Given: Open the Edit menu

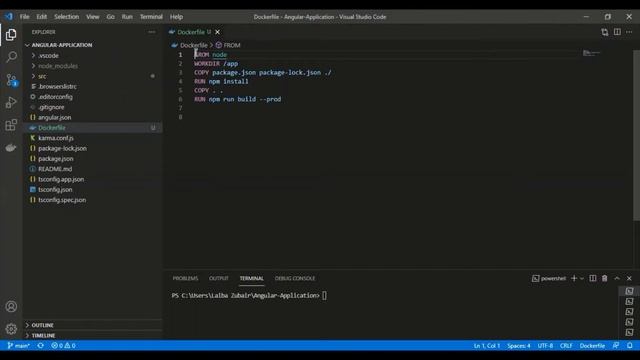Looking at the screenshot, I should 42,17.
